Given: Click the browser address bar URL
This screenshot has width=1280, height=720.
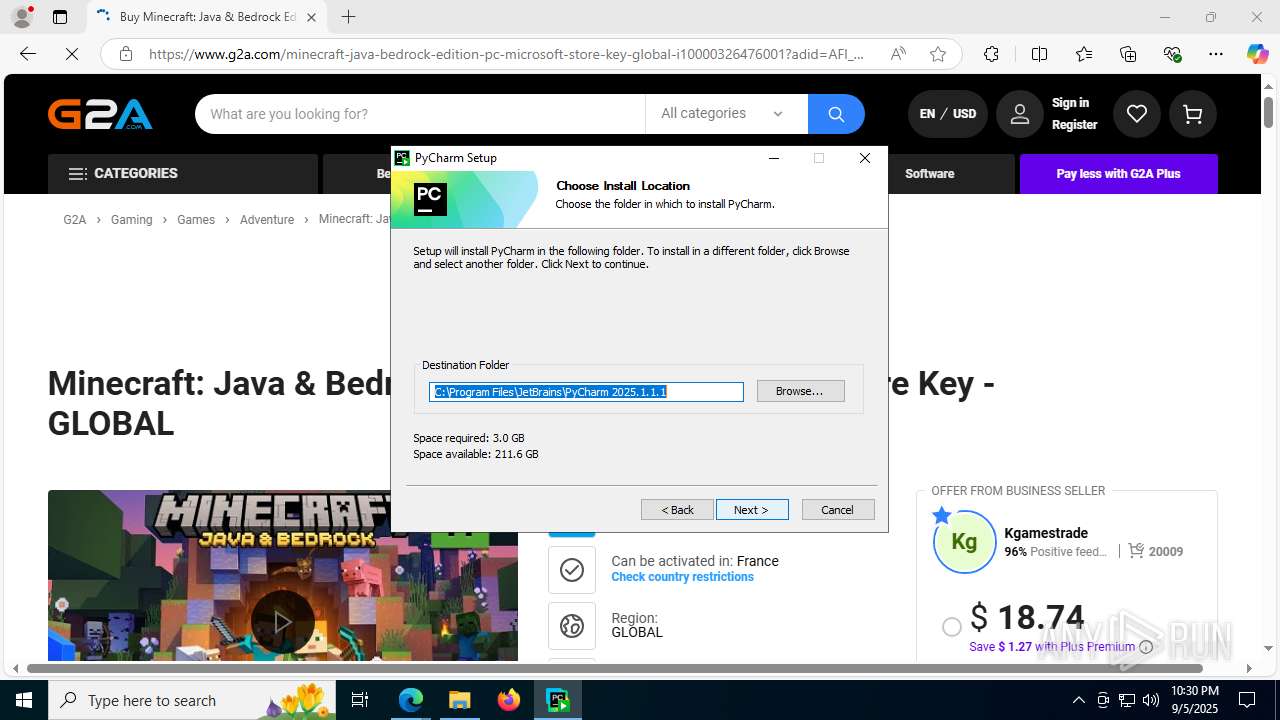Looking at the screenshot, I should coord(506,54).
